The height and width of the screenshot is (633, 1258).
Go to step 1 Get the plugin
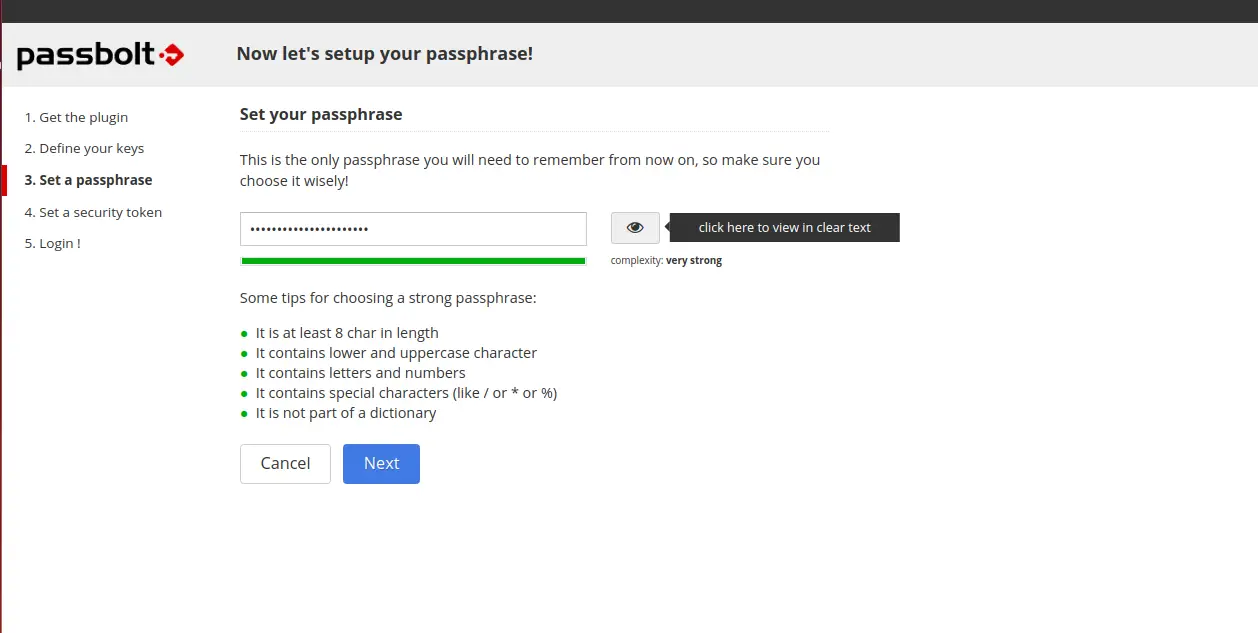point(76,117)
